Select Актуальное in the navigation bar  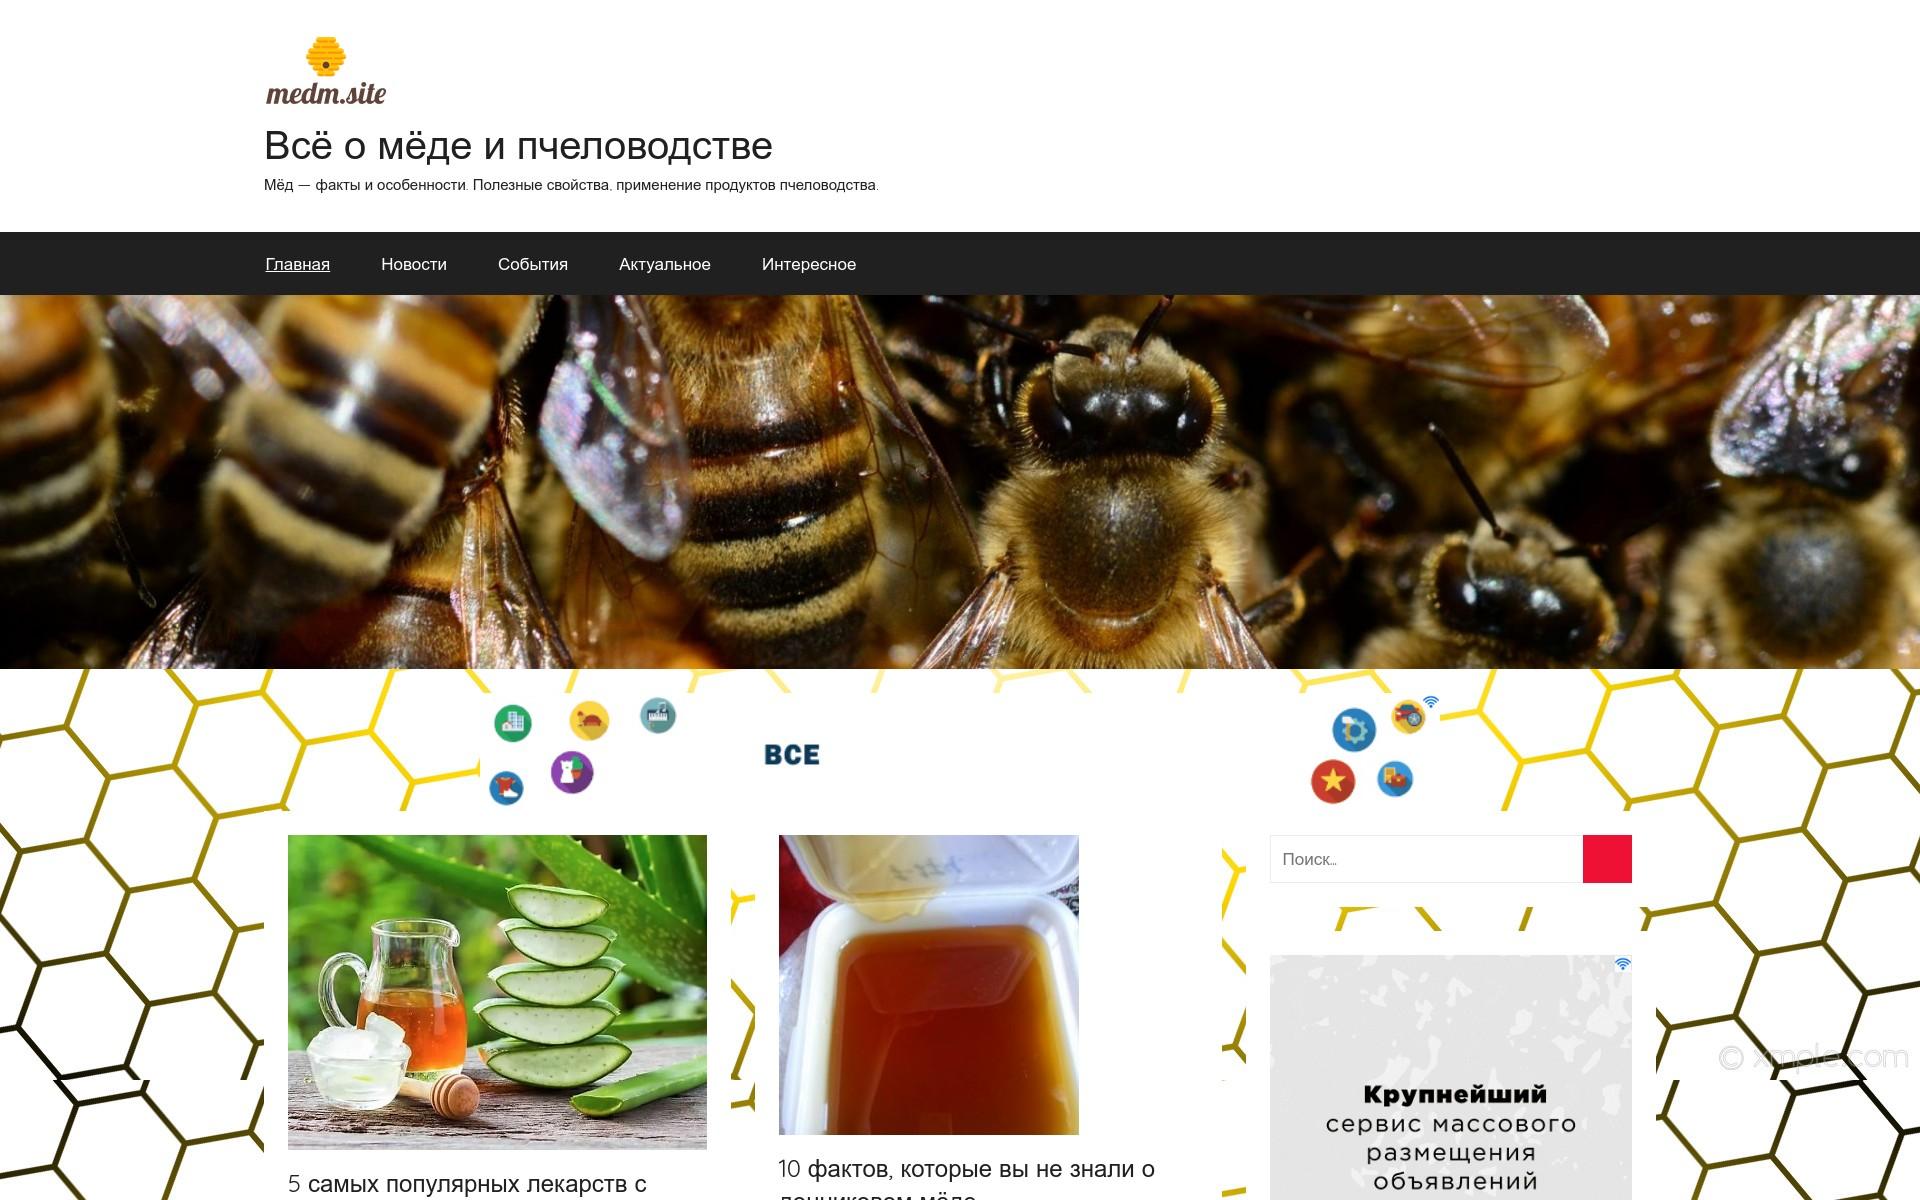coord(665,264)
